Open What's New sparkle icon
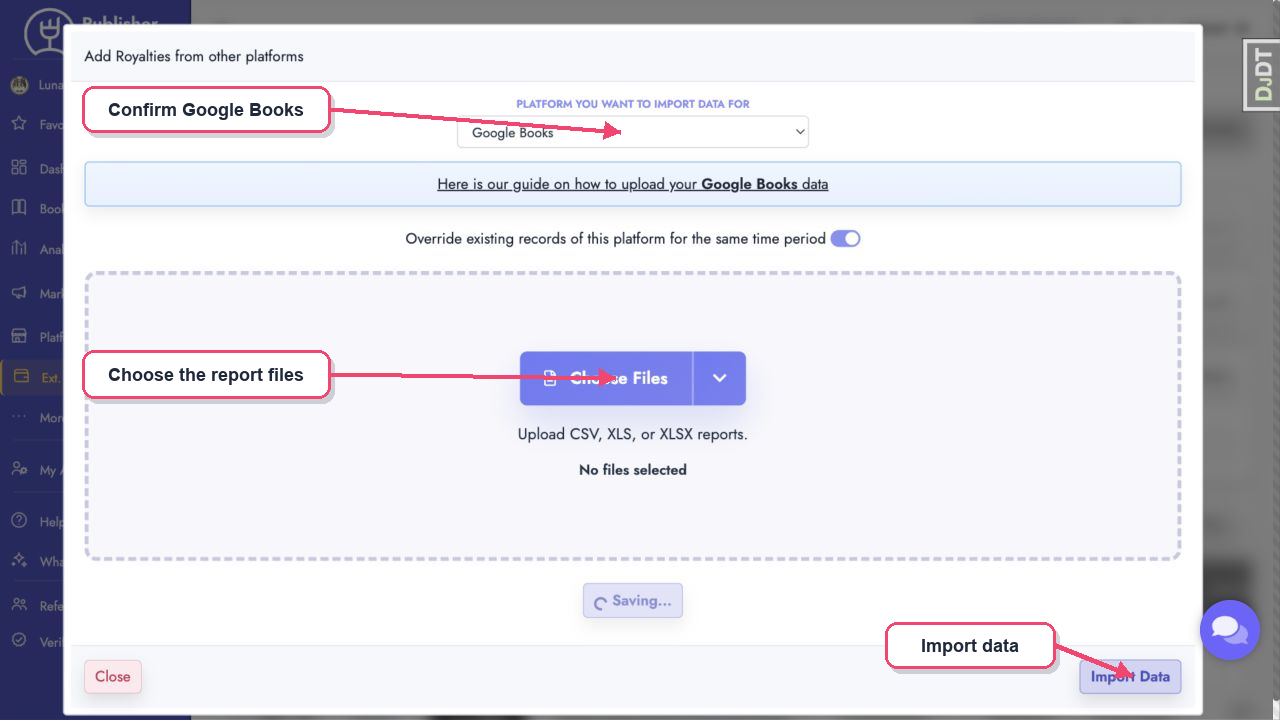1280x720 pixels. pyautogui.click(x=19, y=561)
